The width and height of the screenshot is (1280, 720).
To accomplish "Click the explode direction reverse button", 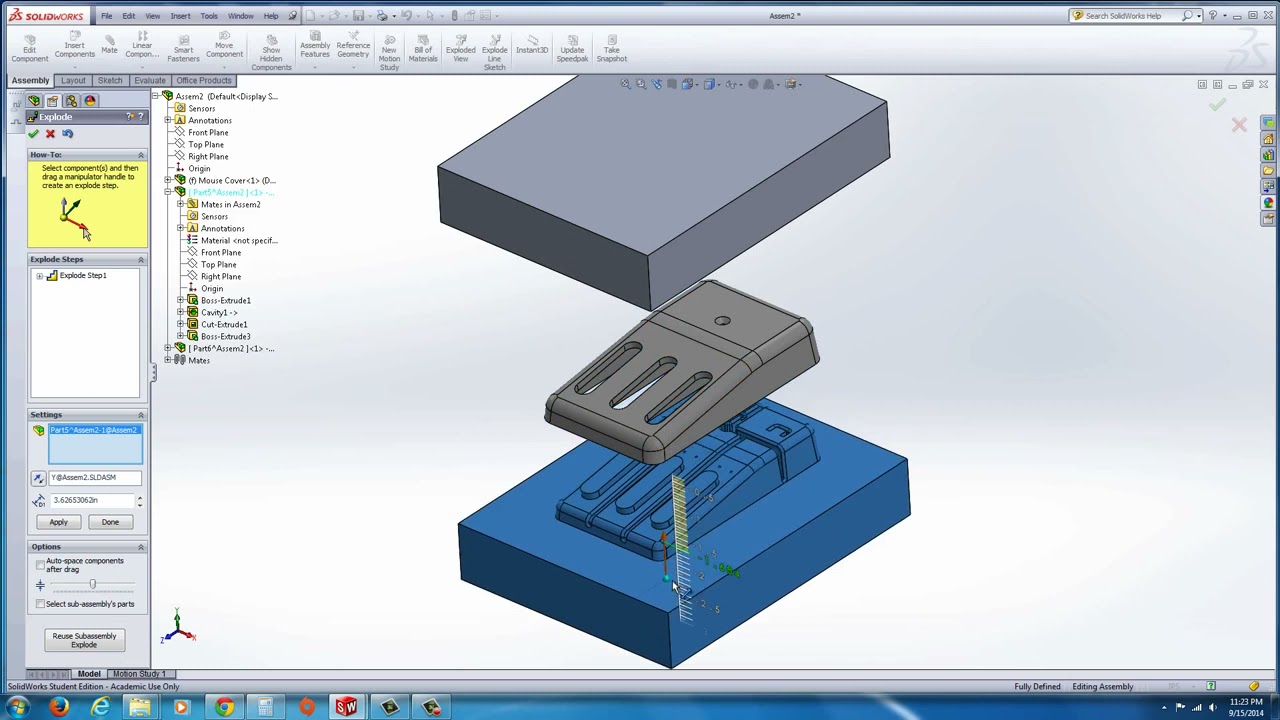I will (38, 478).
